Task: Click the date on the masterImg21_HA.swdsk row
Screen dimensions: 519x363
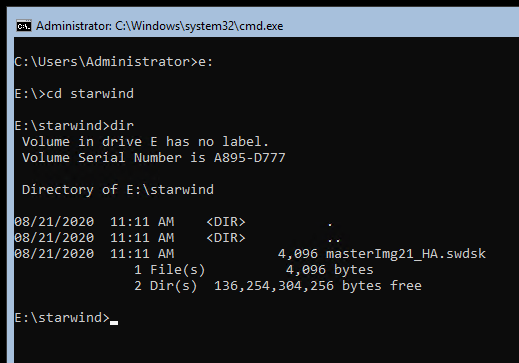Action: (x=54, y=254)
